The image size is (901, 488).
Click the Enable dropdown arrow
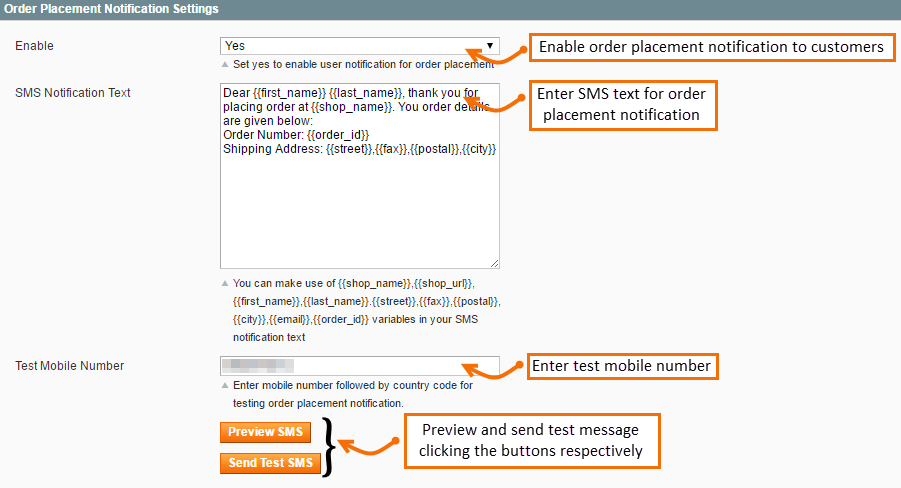489,46
